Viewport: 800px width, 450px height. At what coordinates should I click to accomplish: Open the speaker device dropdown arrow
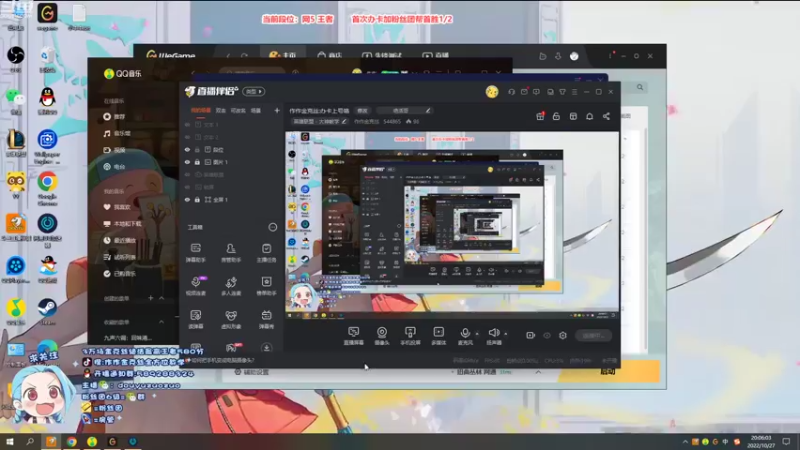click(506, 334)
